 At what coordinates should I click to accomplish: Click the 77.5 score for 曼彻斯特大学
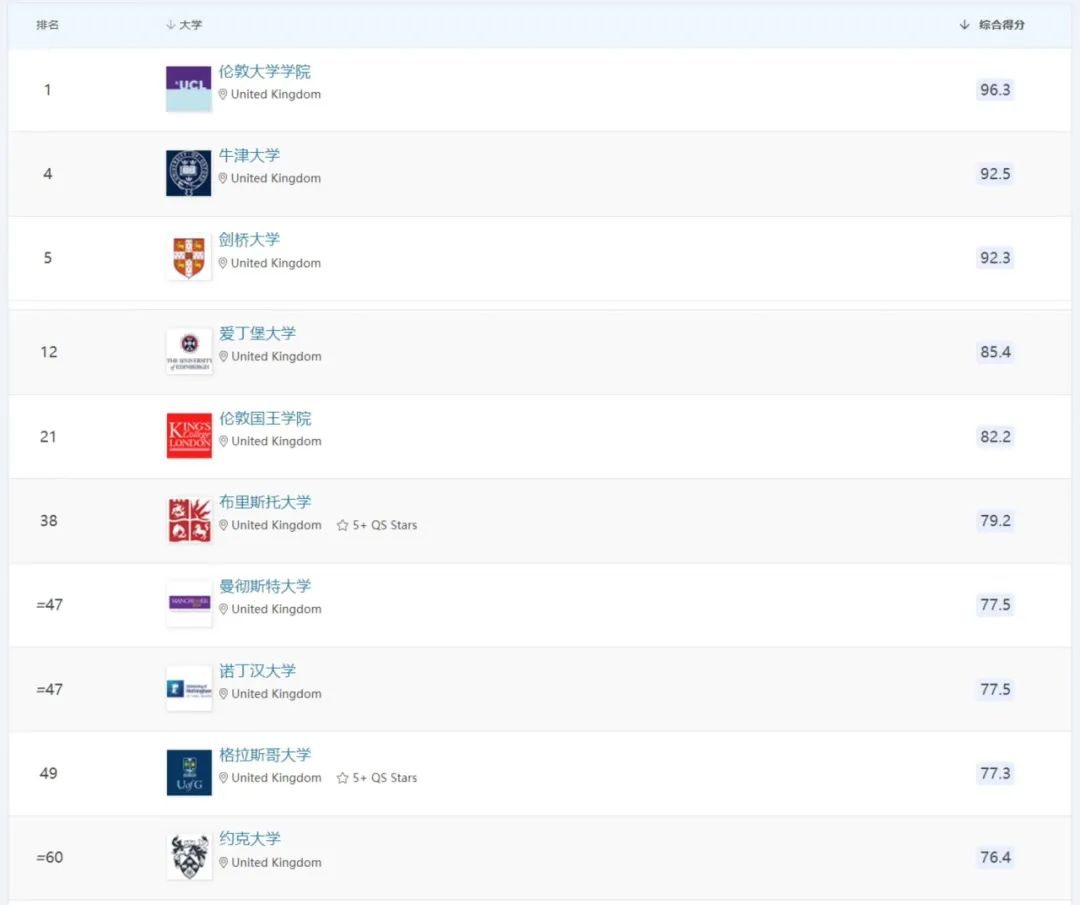[x=995, y=605]
